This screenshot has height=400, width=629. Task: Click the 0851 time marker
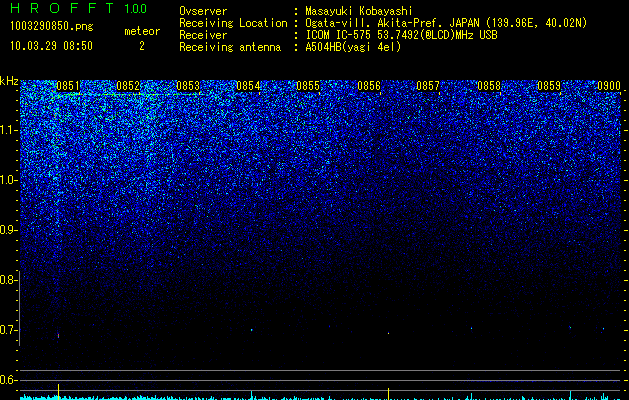pyautogui.click(x=68, y=86)
